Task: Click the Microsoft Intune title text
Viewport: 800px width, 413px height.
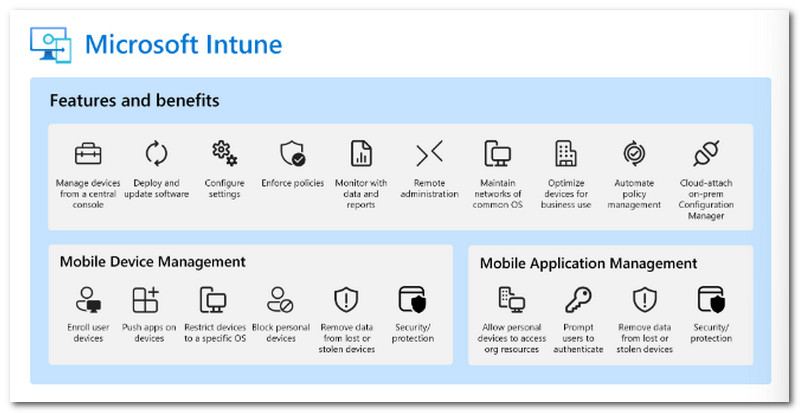Action: click(x=184, y=45)
